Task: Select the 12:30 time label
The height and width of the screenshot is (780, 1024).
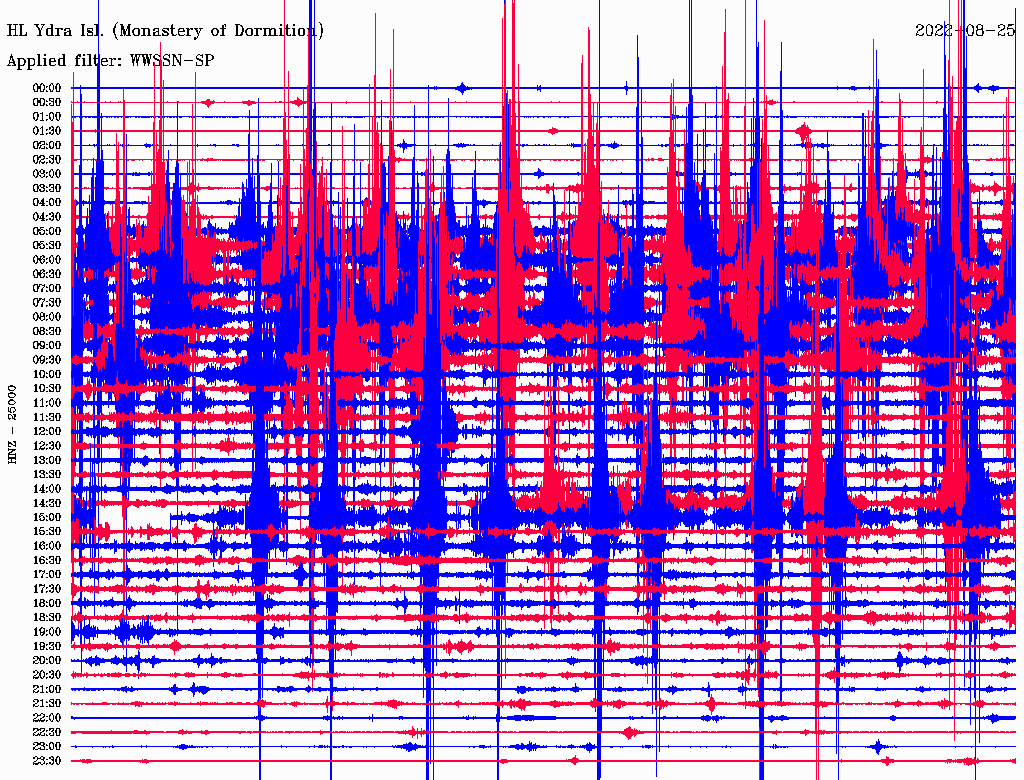Action: (47, 446)
